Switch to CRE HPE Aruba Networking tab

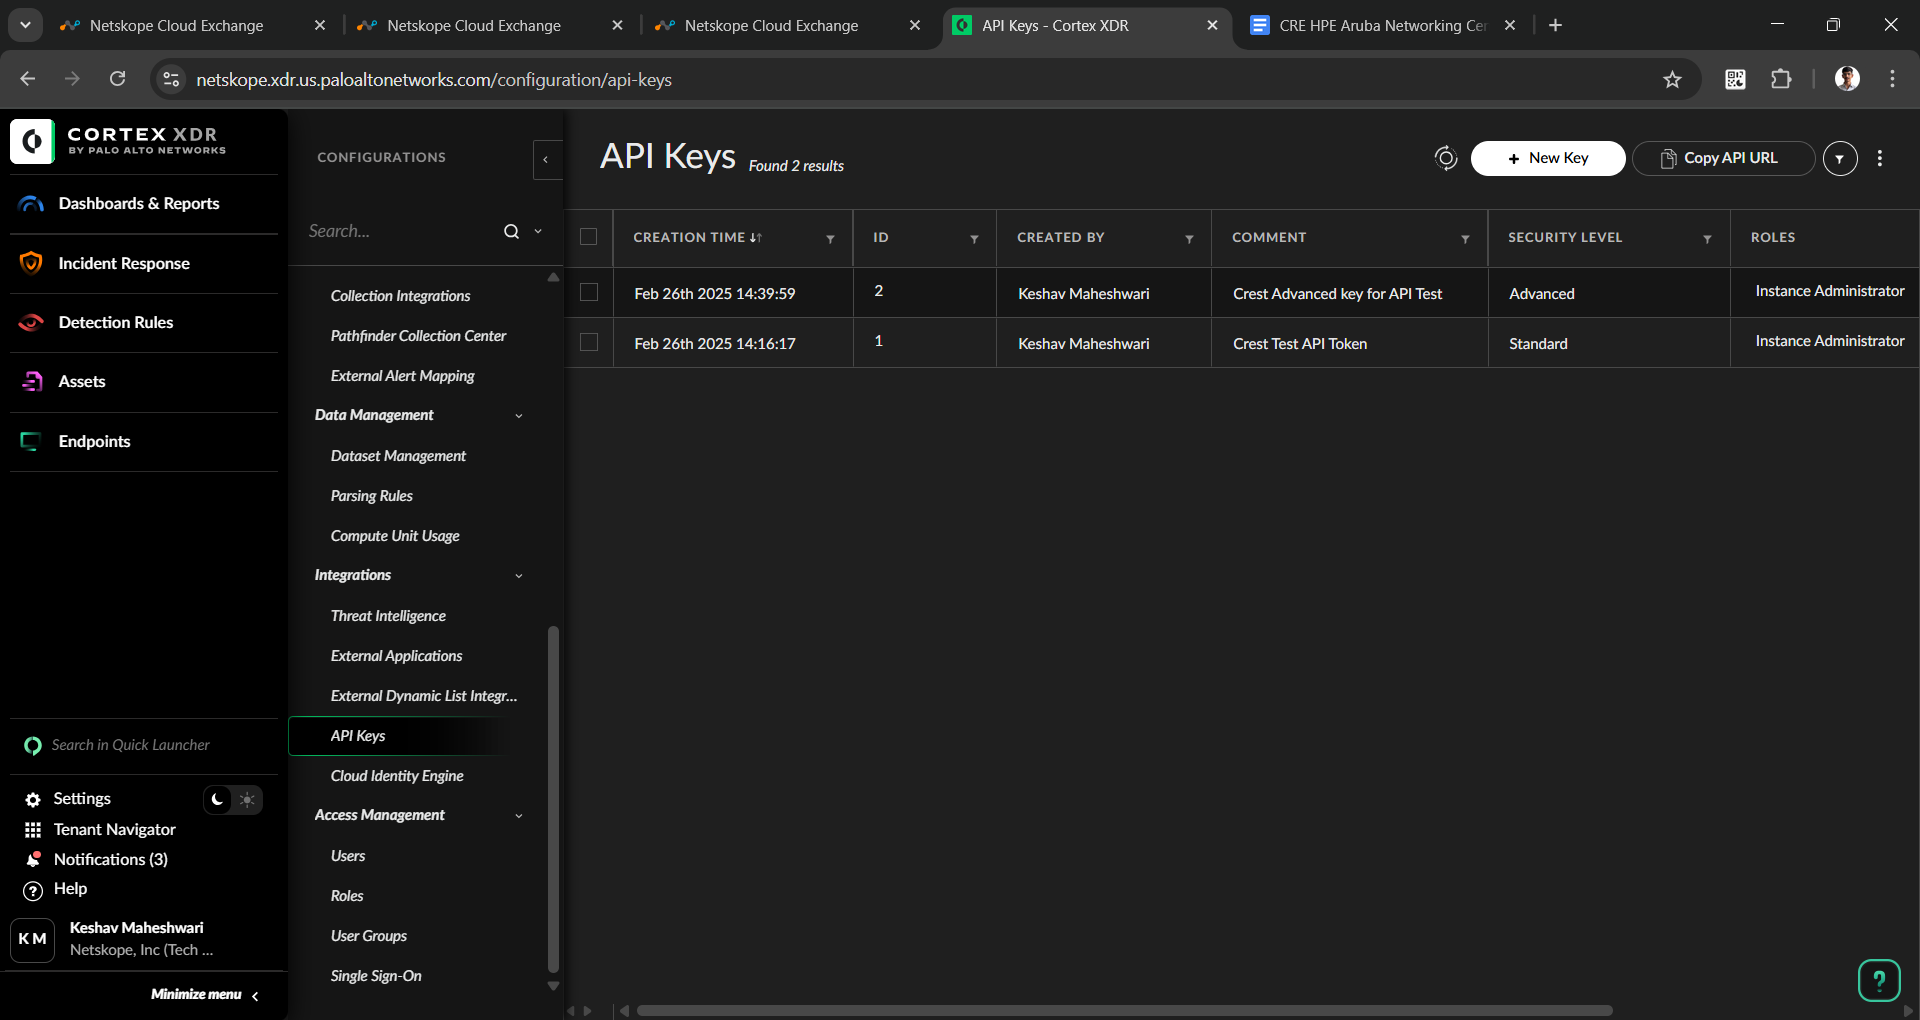1380,25
